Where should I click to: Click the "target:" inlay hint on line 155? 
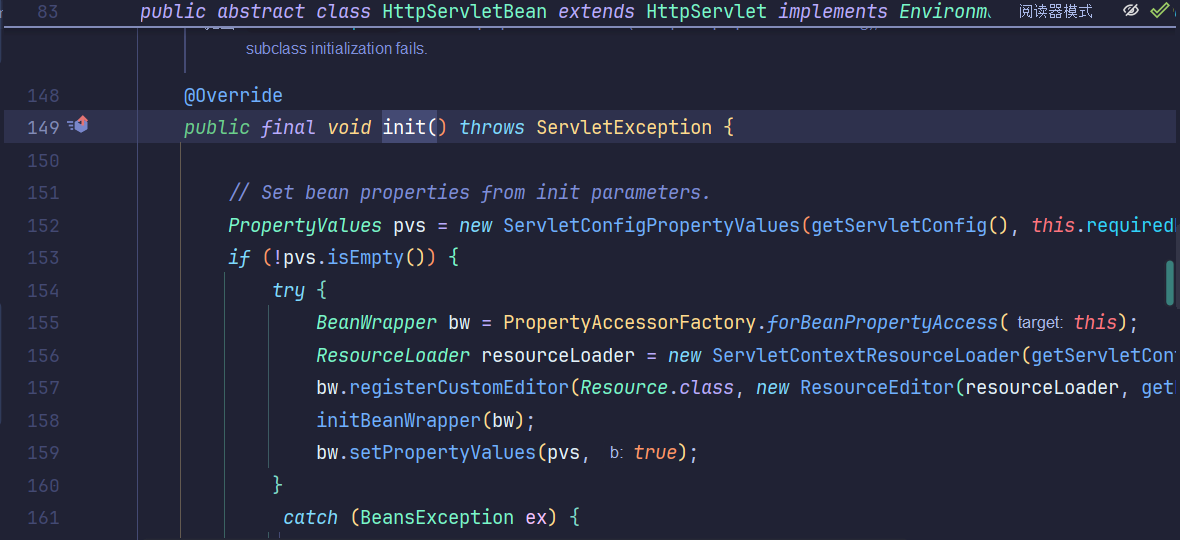[1041, 323]
